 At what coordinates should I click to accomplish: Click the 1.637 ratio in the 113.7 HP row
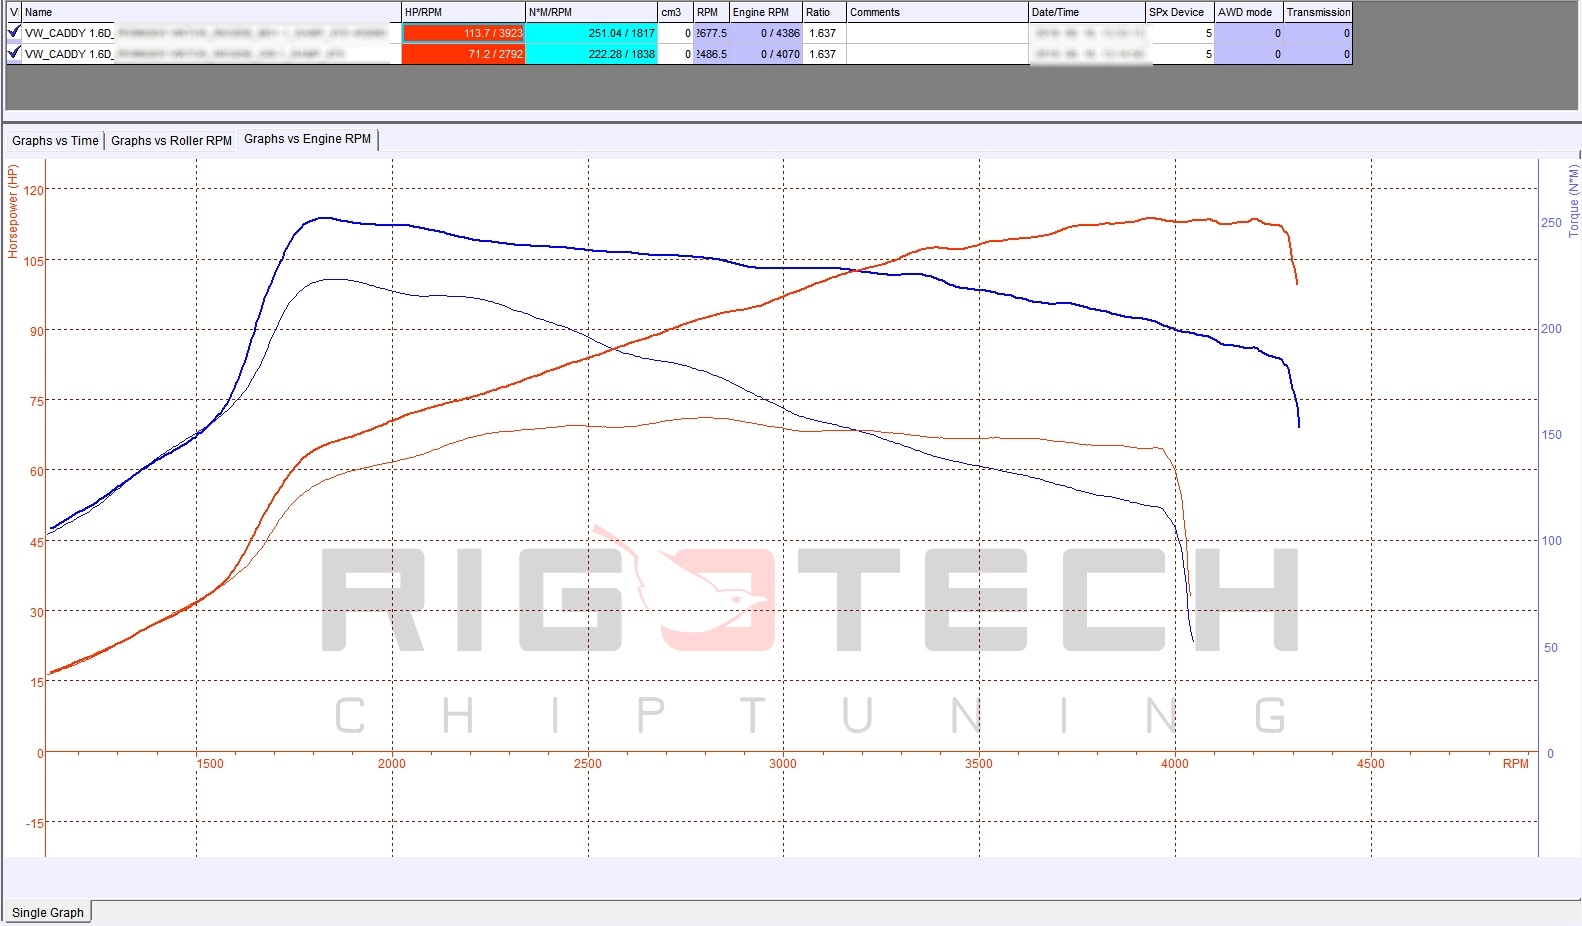click(x=824, y=33)
